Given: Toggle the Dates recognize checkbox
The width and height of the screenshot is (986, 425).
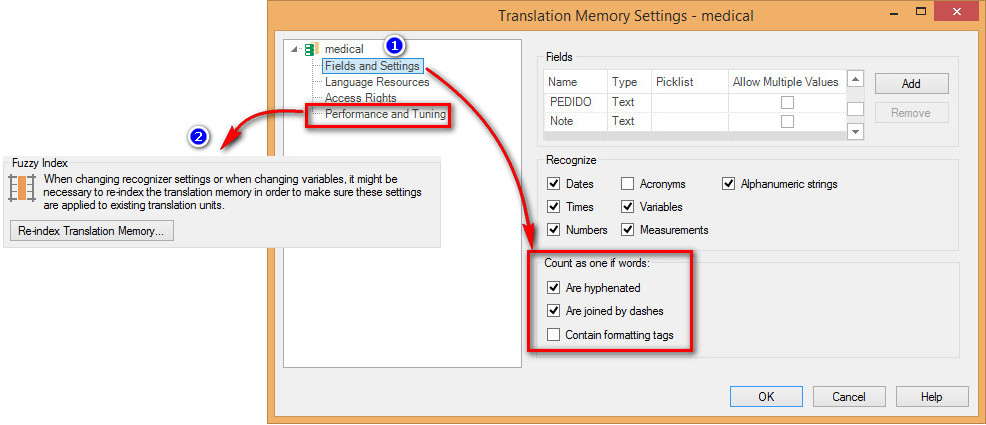Looking at the screenshot, I should (554, 184).
